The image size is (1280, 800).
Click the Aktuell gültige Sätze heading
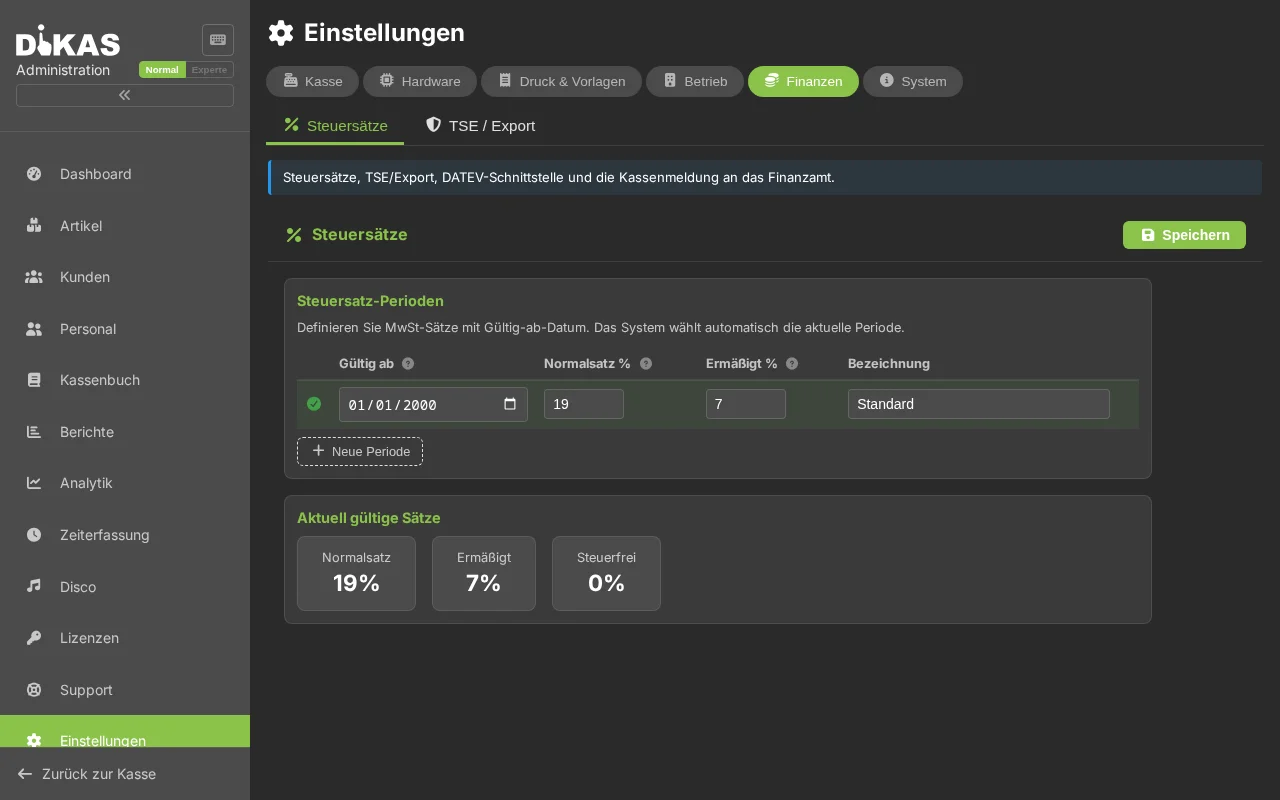coord(369,518)
